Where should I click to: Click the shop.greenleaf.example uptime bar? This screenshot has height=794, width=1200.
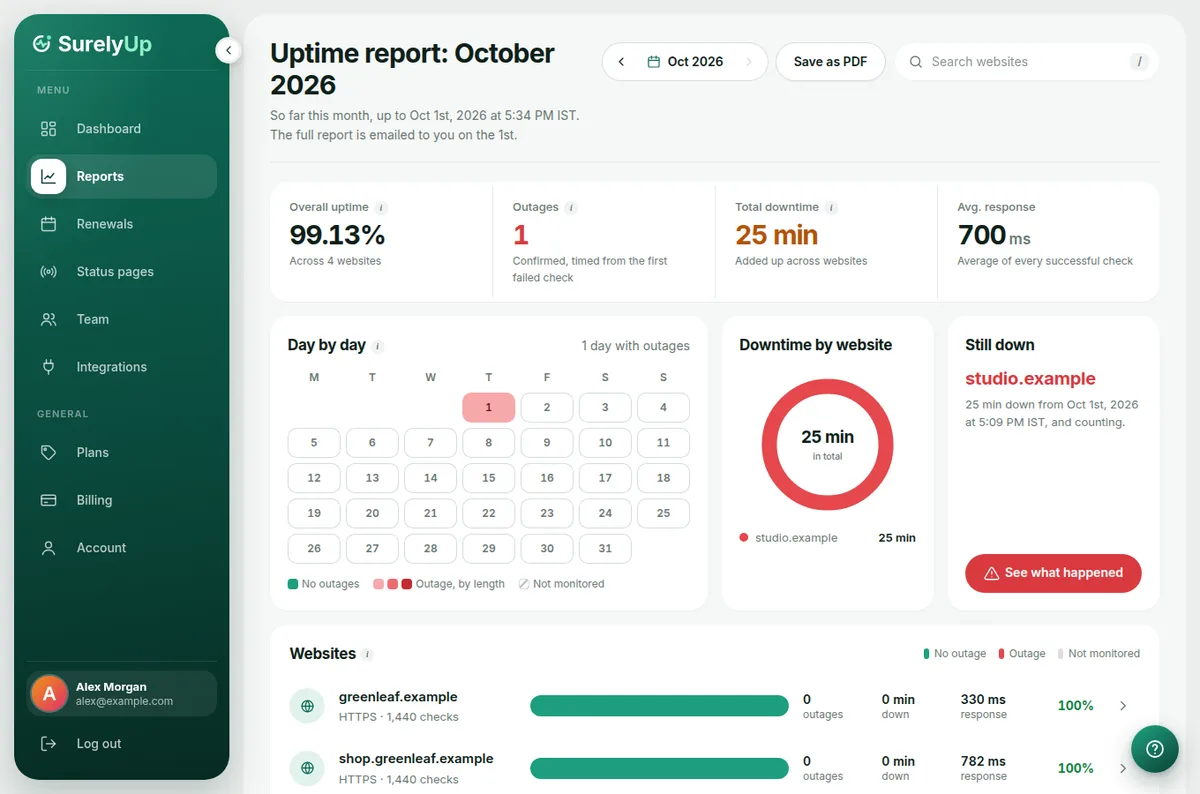(659, 768)
